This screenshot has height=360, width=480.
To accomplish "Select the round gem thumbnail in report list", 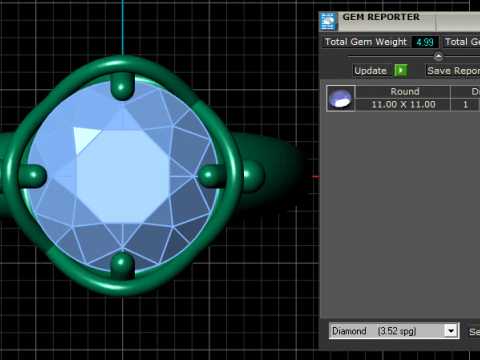I will [x=340, y=98].
